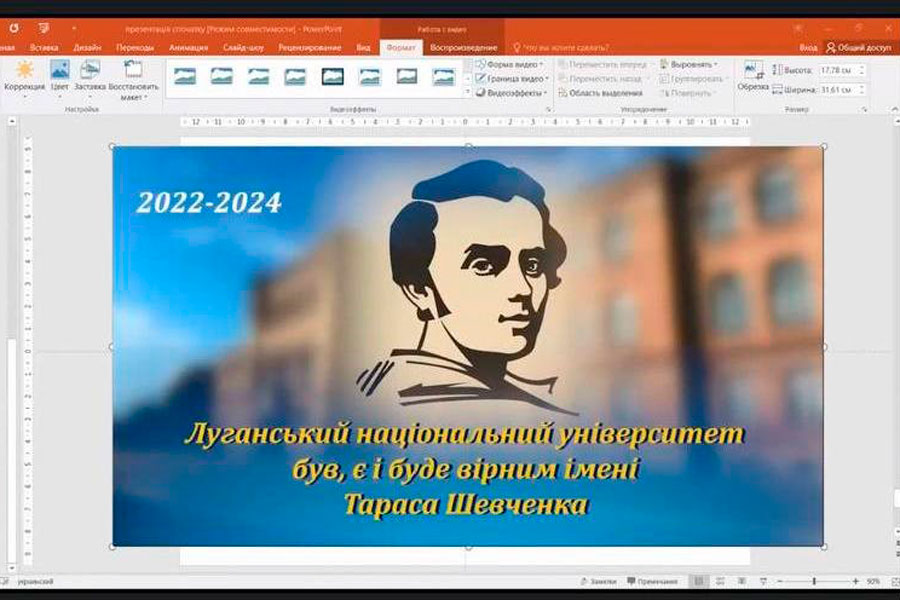Click the Общий доступ (Share) button

(x=859, y=48)
